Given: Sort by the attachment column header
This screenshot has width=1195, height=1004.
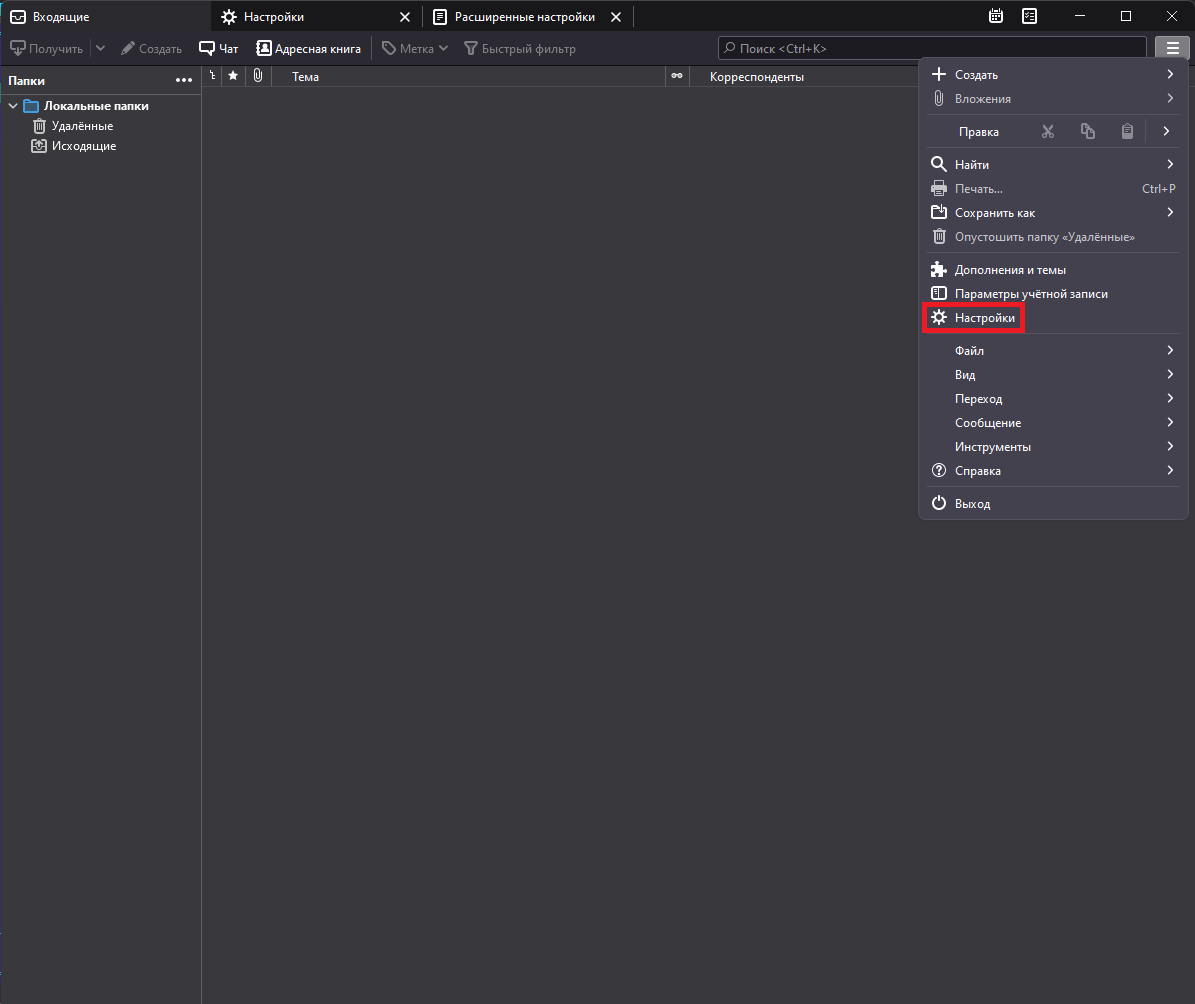Looking at the screenshot, I should [x=257, y=76].
